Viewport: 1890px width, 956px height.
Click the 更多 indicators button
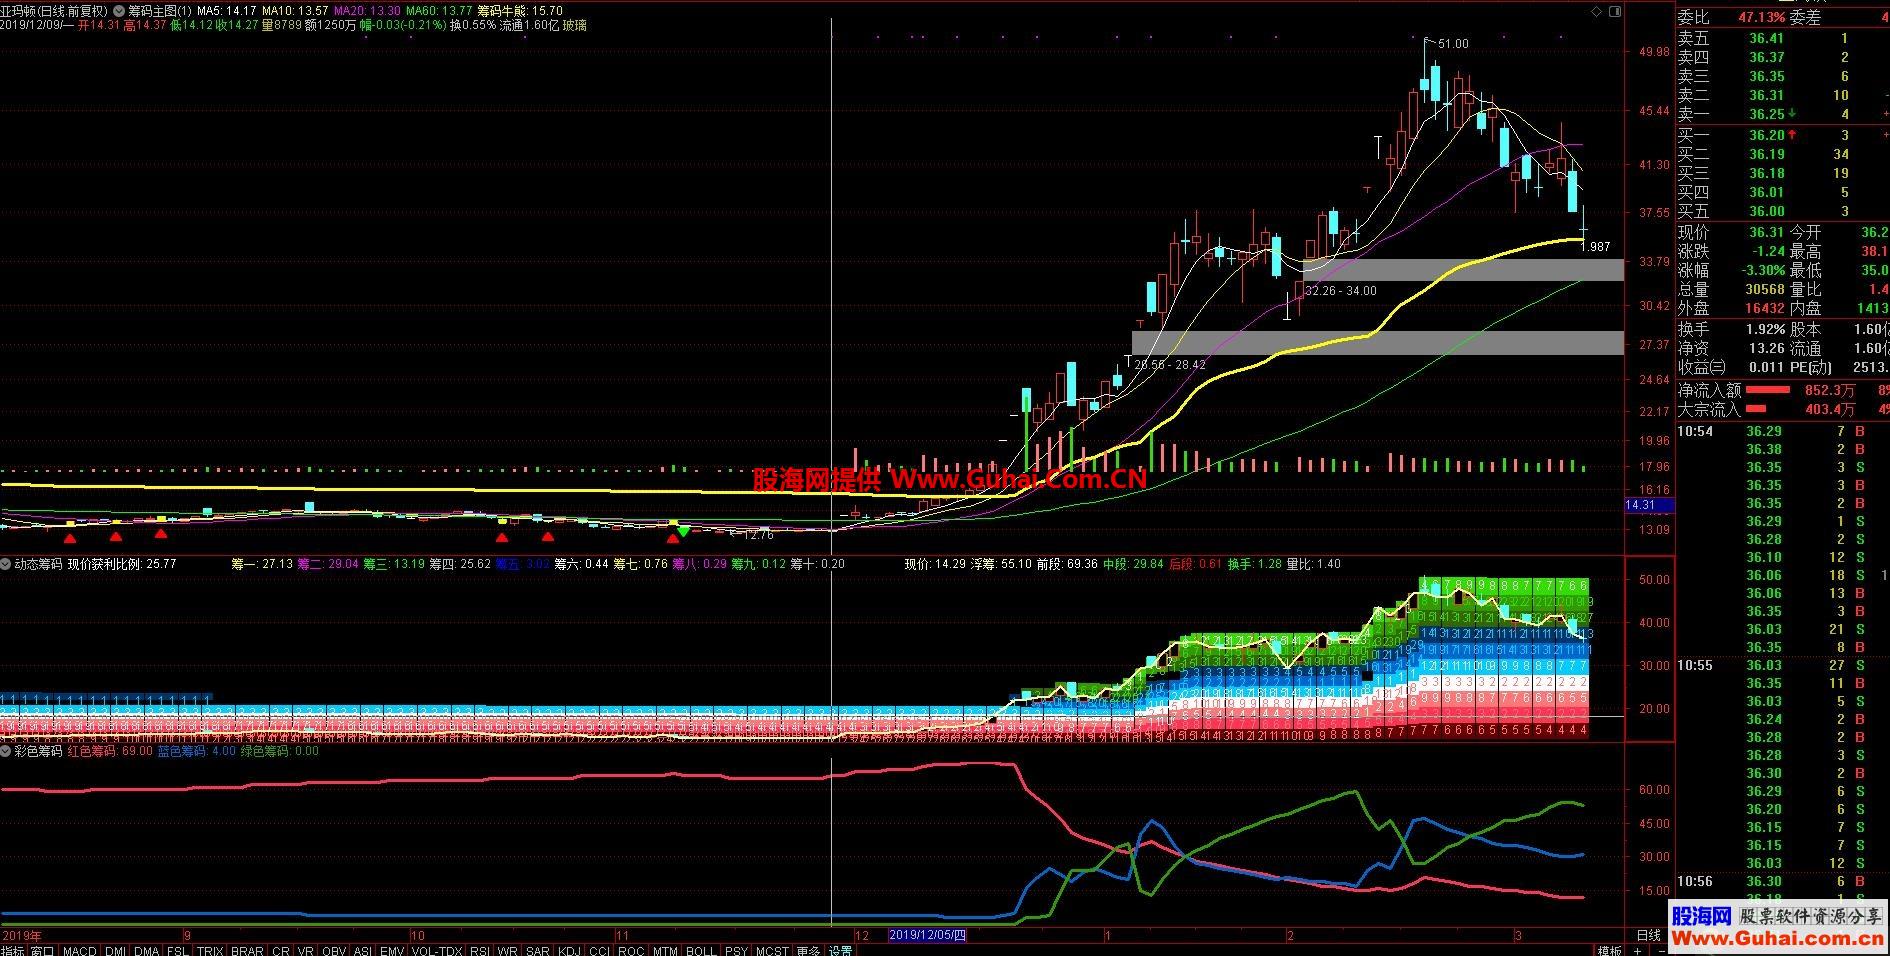pyautogui.click(x=808, y=950)
